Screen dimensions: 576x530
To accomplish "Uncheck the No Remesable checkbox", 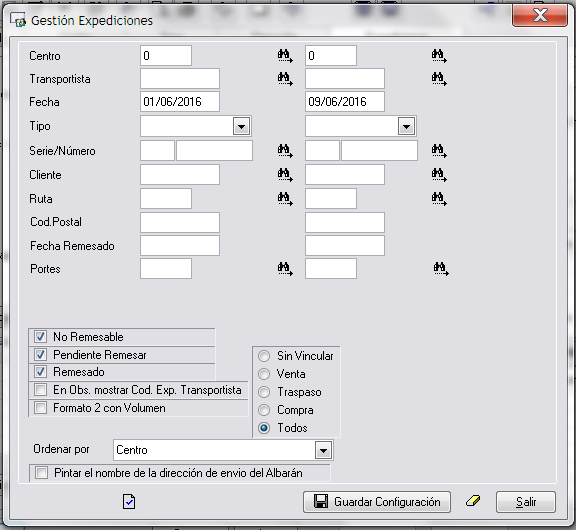I will tap(40, 336).
